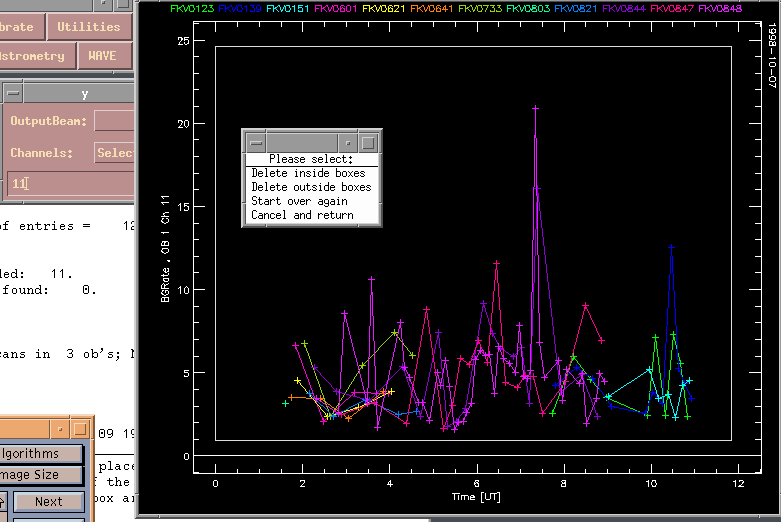
Task: Maximize the 'Please select' popup window
Action: coord(368,143)
